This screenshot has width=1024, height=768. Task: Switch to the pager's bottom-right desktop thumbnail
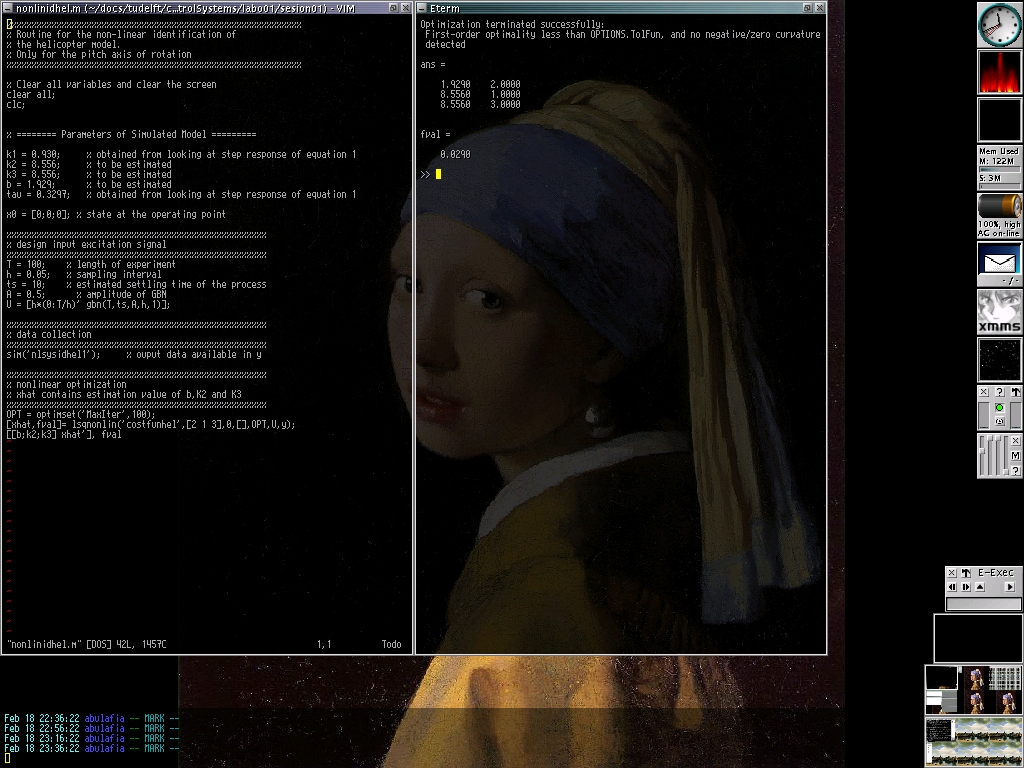click(x=1005, y=702)
